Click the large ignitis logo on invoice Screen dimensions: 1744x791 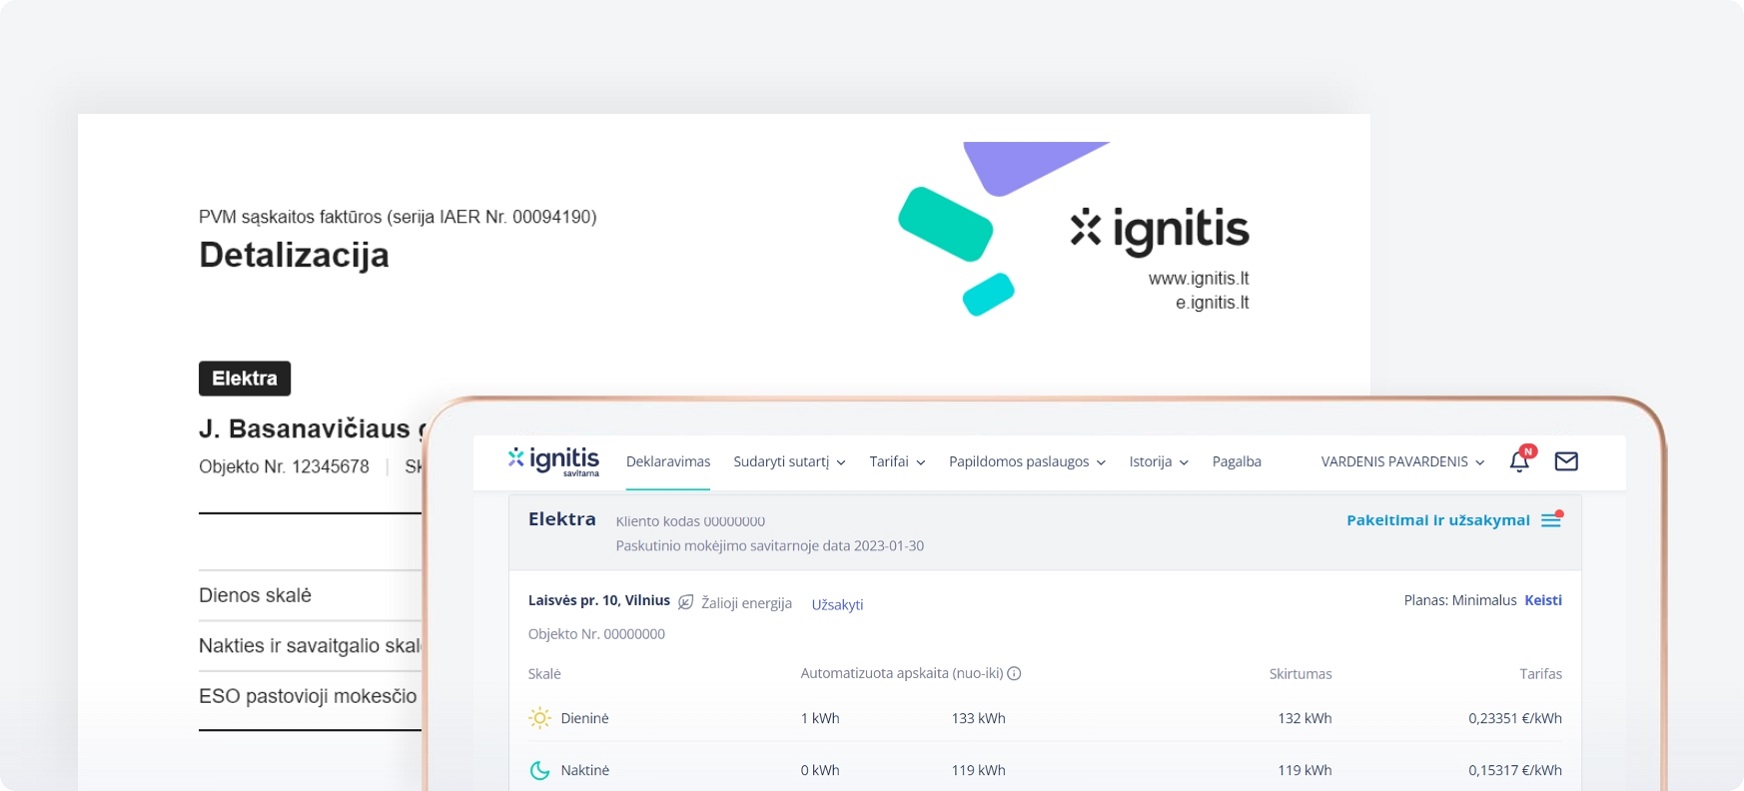1160,230
